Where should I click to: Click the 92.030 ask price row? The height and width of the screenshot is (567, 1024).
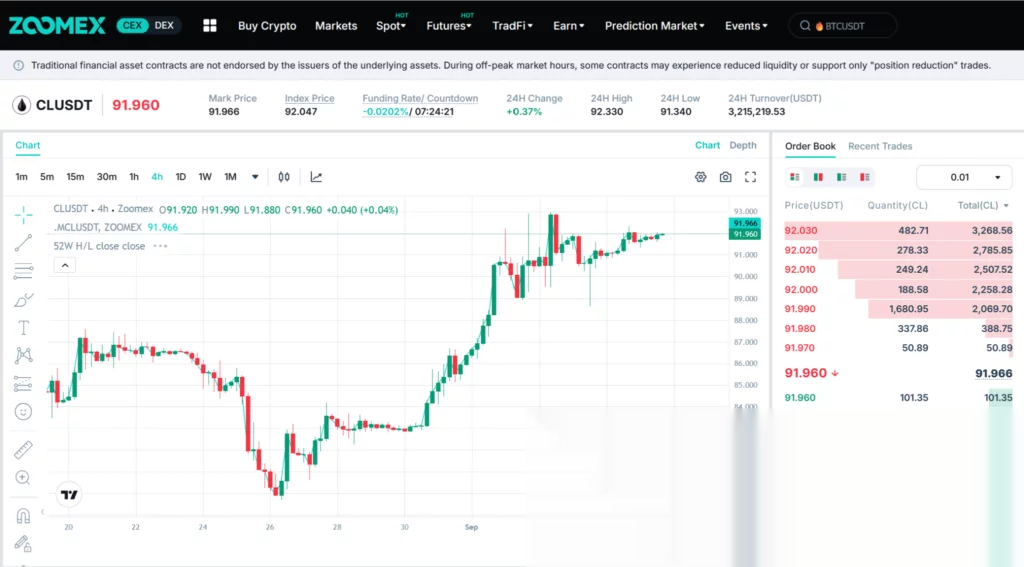click(898, 230)
